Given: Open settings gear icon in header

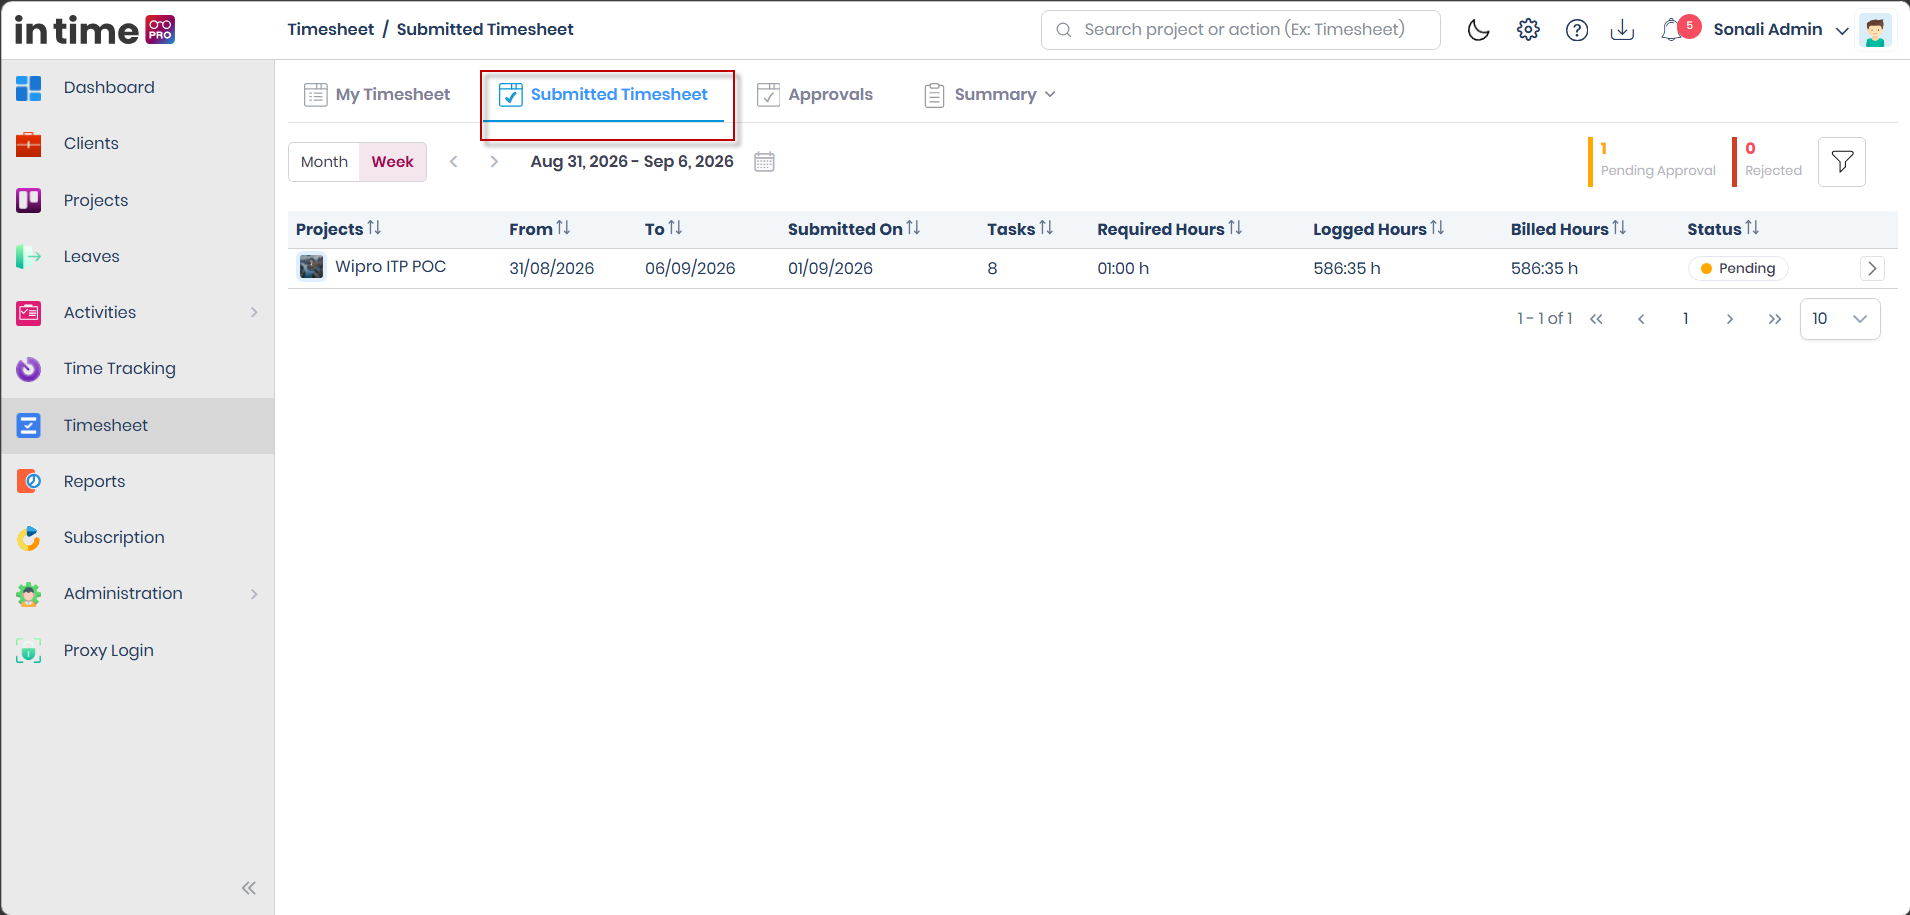Looking at the screenshot, I should coord(1528,30).
